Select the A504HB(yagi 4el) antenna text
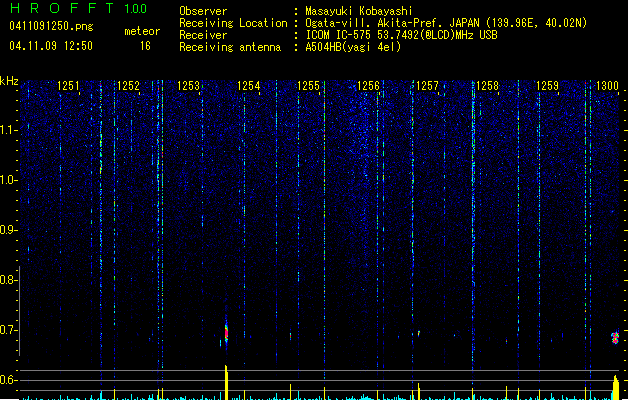 tap(353, 47)
